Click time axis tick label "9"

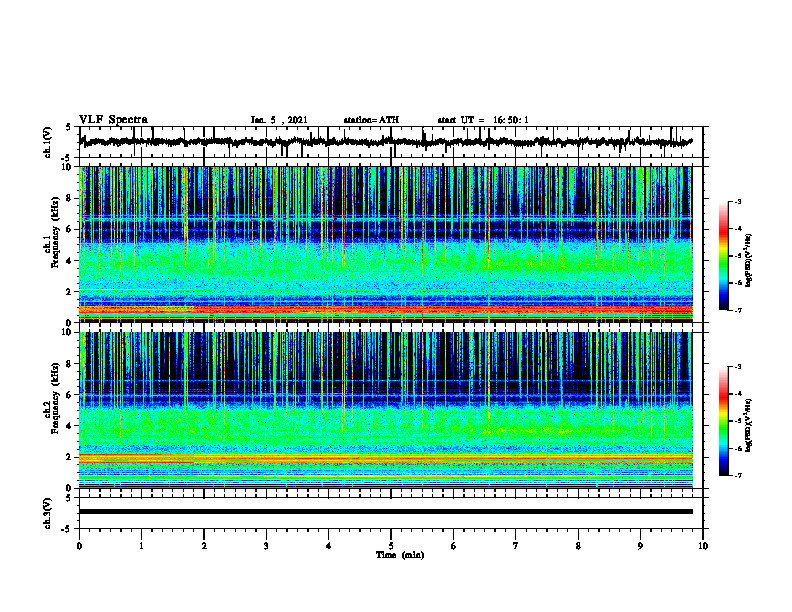[x=640, y=546]
